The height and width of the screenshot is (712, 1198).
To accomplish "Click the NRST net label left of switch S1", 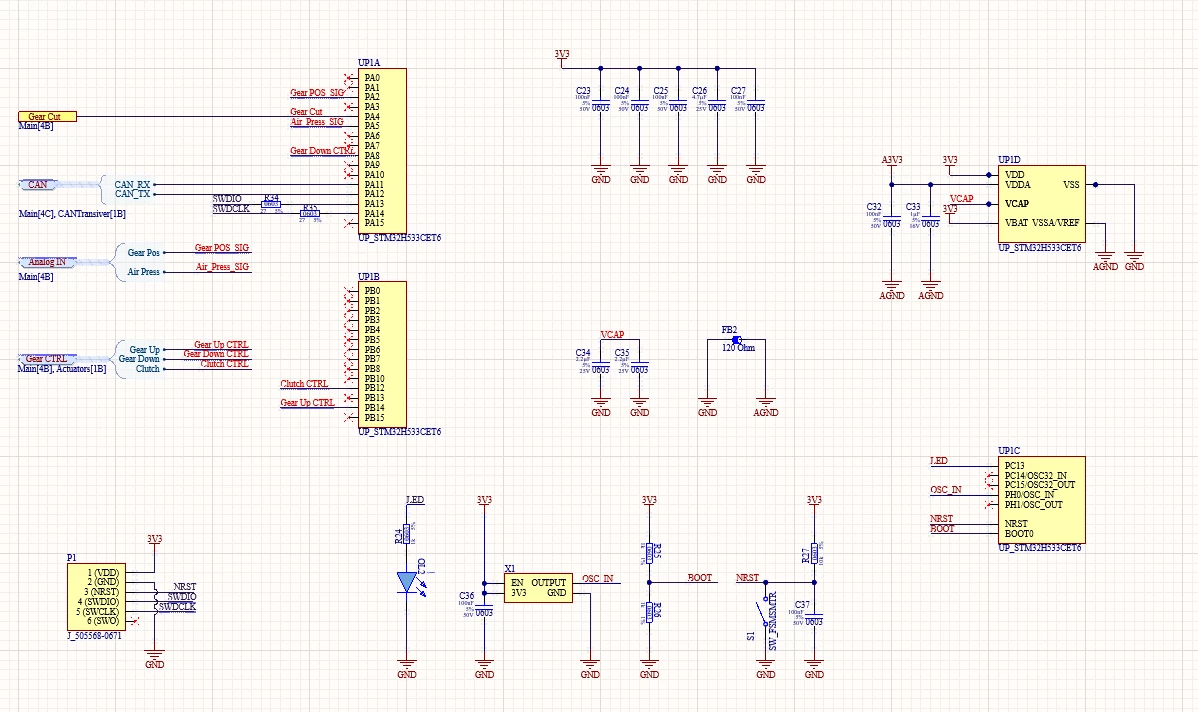I will (748, 578).
